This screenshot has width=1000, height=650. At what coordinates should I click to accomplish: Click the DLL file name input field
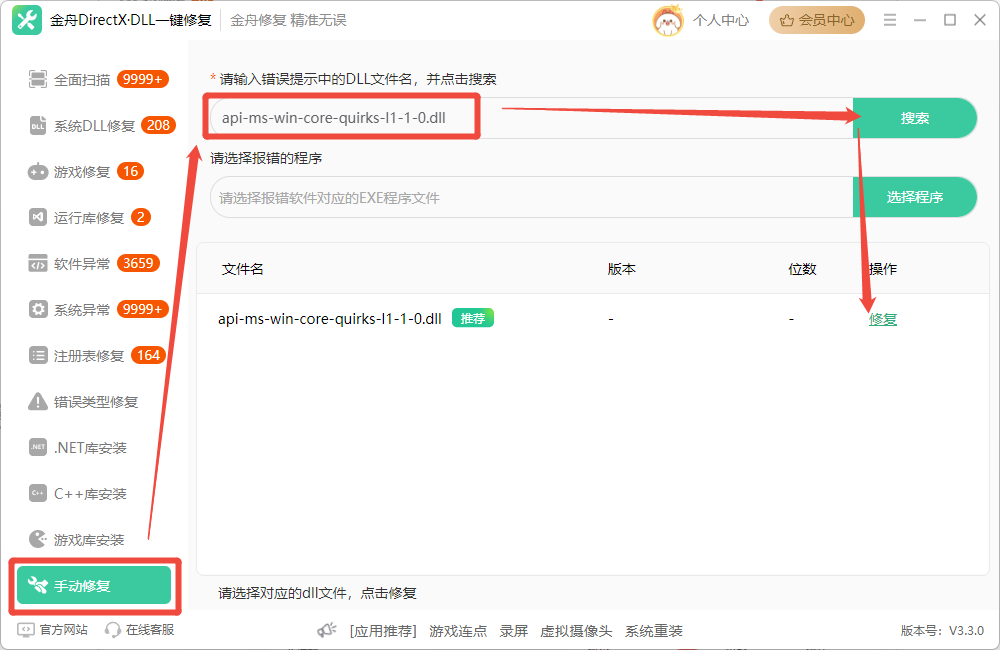(532, 118)
